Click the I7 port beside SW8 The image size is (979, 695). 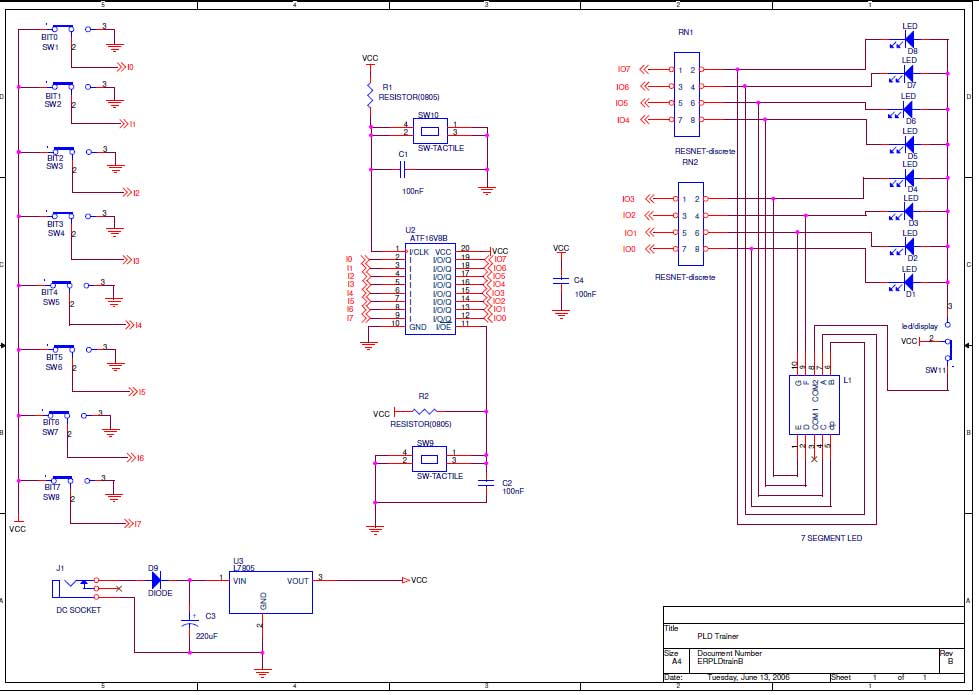[133, 523]
